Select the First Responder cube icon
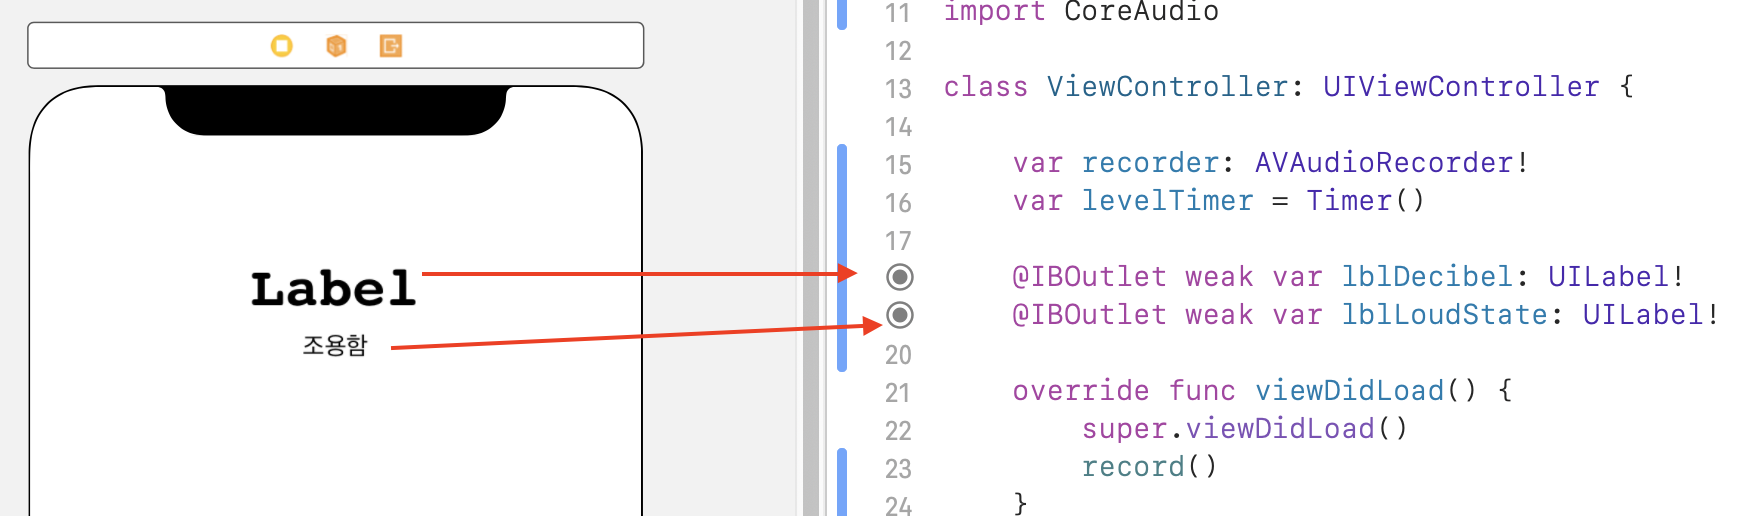This screenshot has width=1748, height=516. pyautogui.click(x=336, y=46)
